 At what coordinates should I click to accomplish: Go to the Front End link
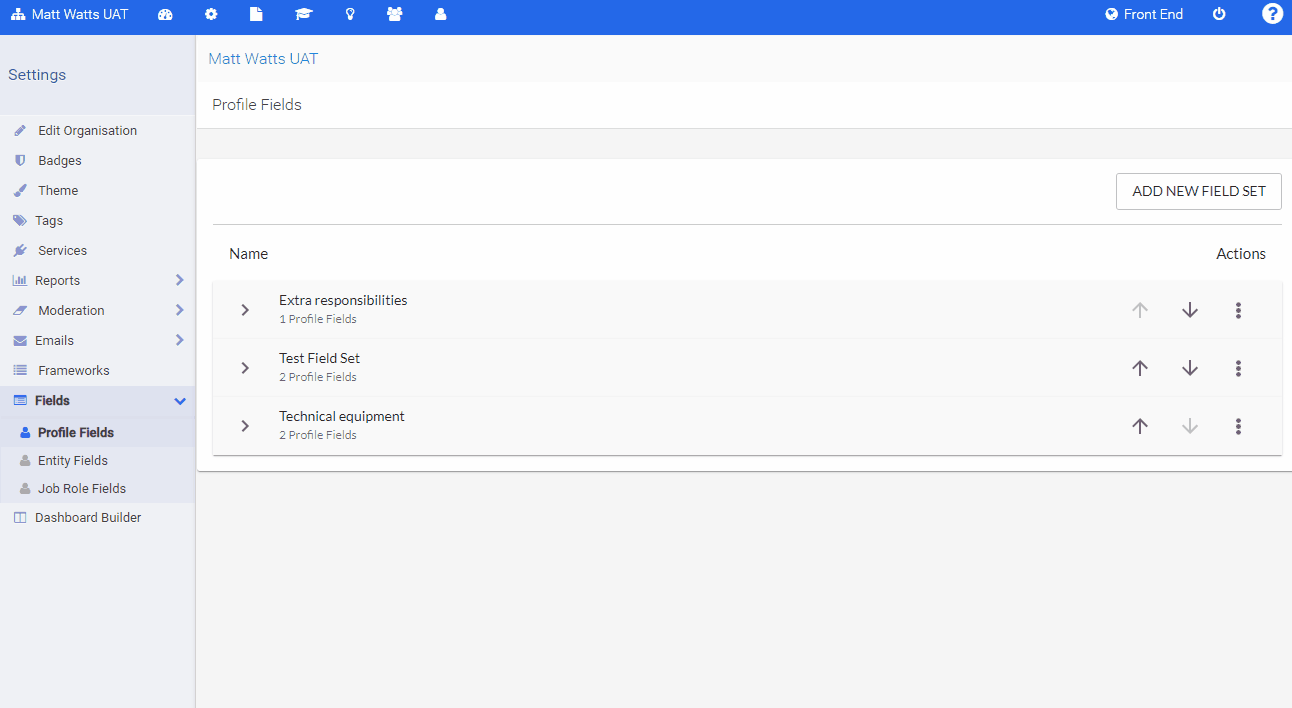1144,14
